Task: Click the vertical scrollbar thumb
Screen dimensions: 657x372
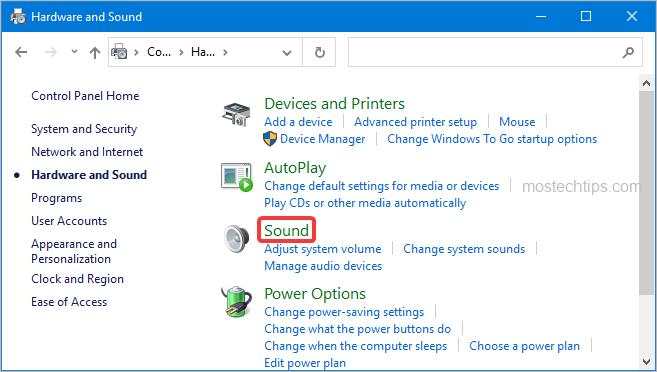Action: pos(647,193)
